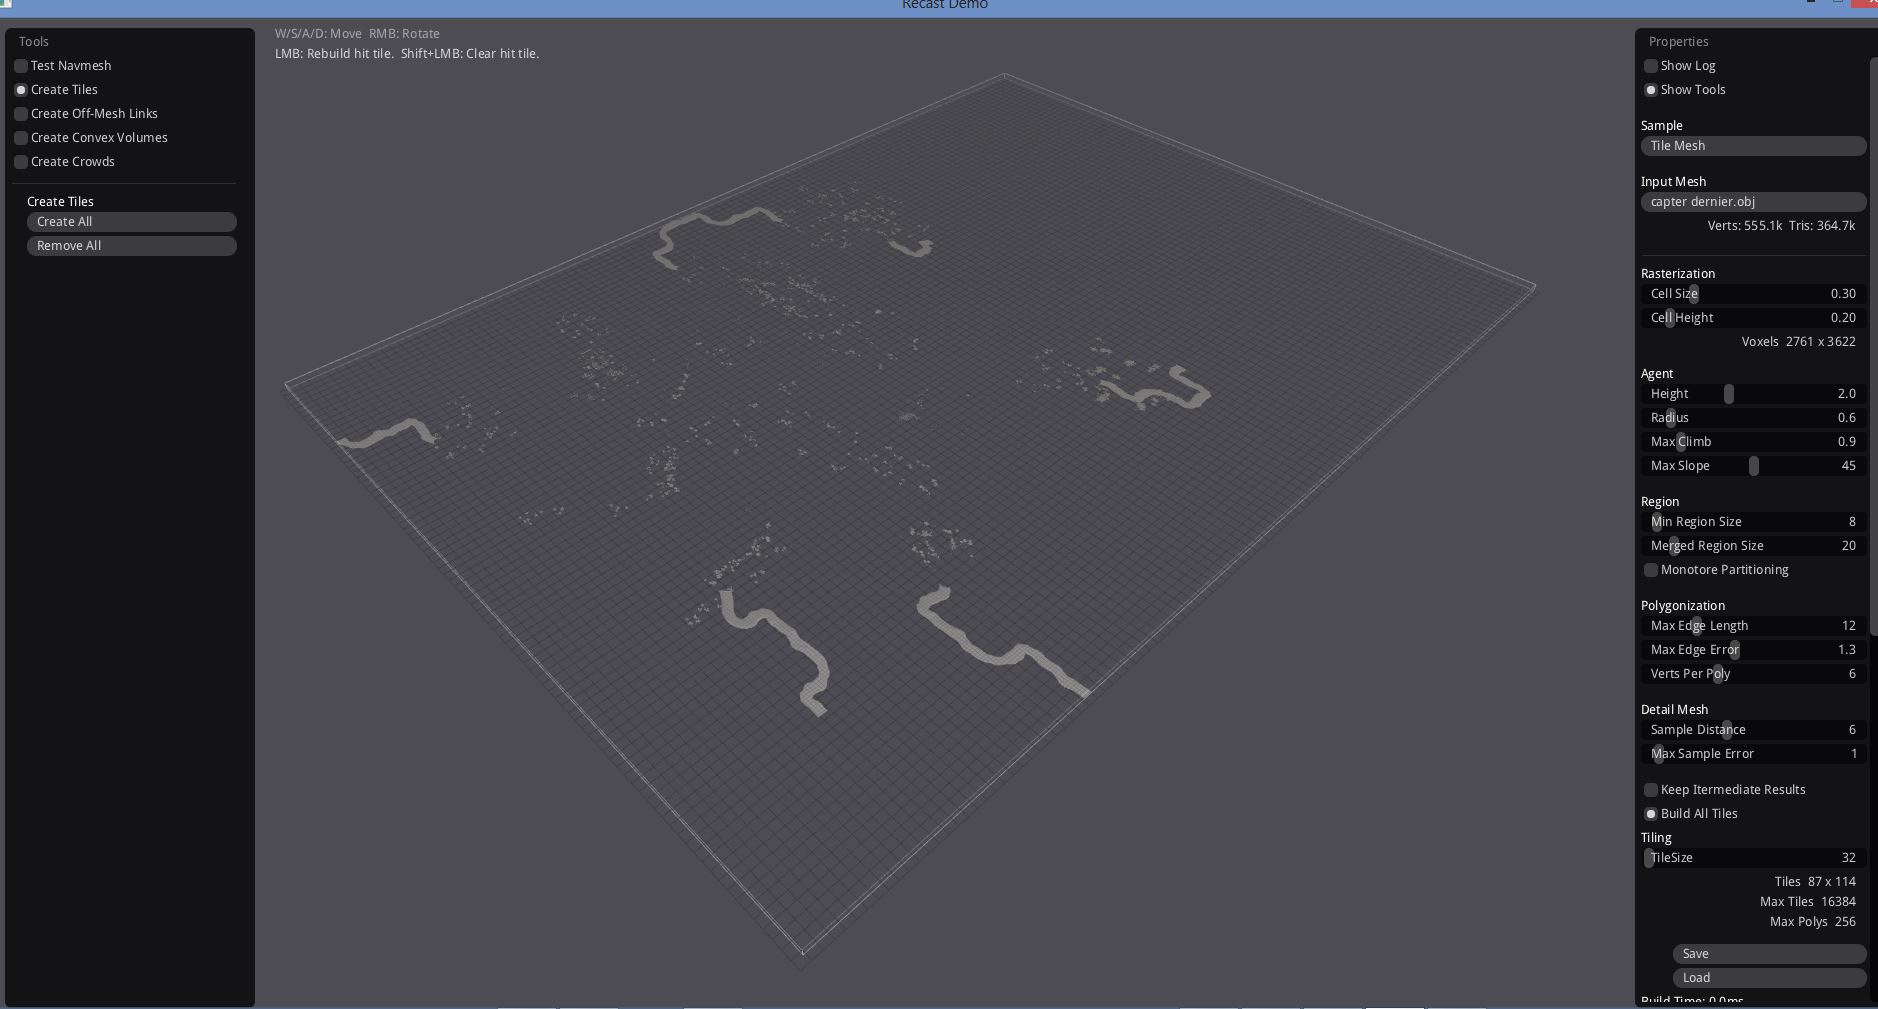Click the Max Slope slider
Screen dimensions: 1878x1009
pyautogui.click(x=1753, y=466)
